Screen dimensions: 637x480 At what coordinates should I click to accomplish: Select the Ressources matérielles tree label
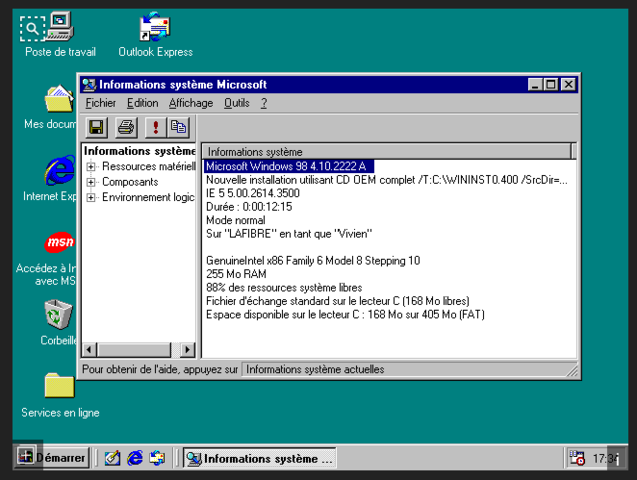click(x=149, y=166)
